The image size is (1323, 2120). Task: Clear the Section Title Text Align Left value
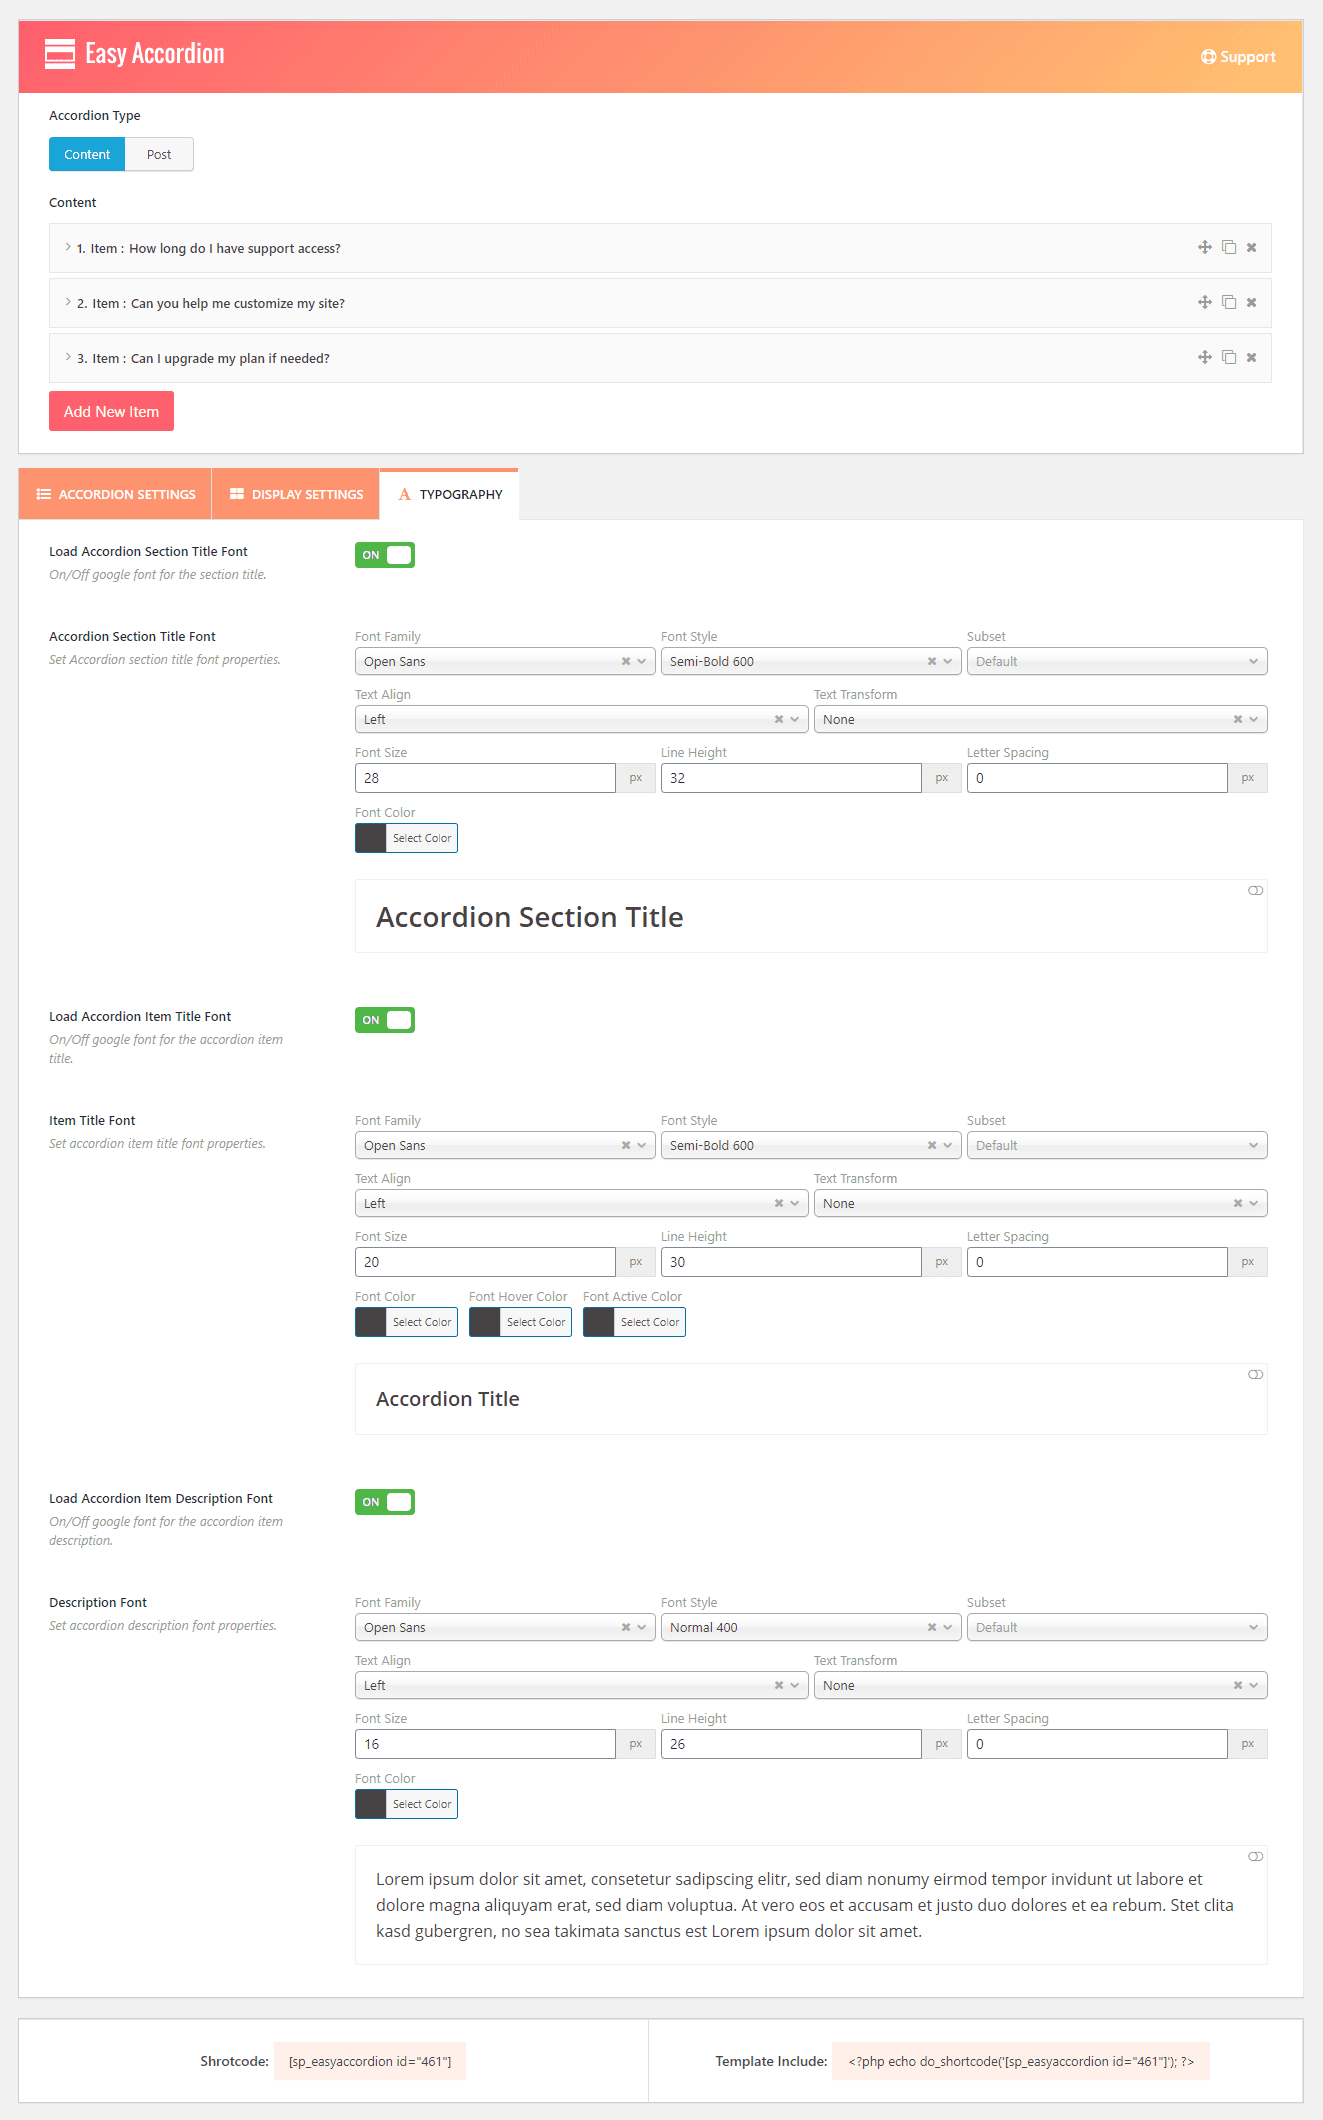[779, 719]
